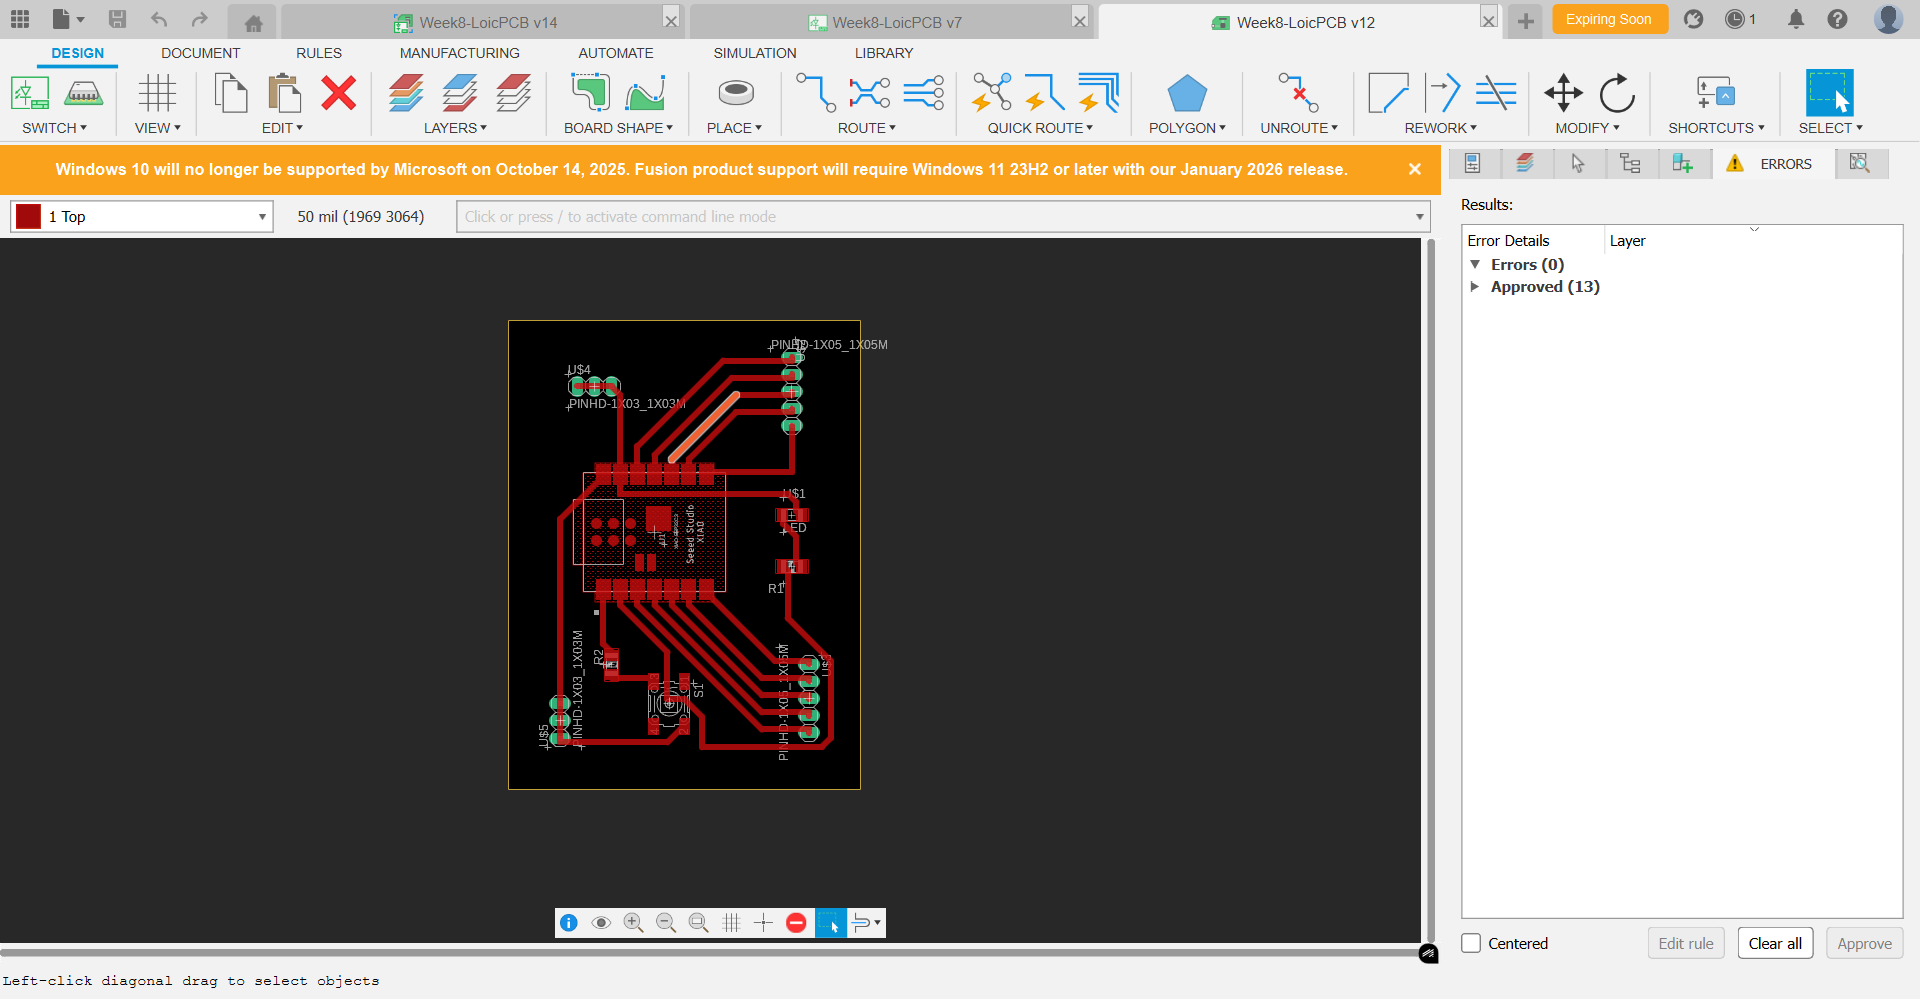Select the miter corner rework tool
The image size is (1920, 999).
click(1388, 94)
